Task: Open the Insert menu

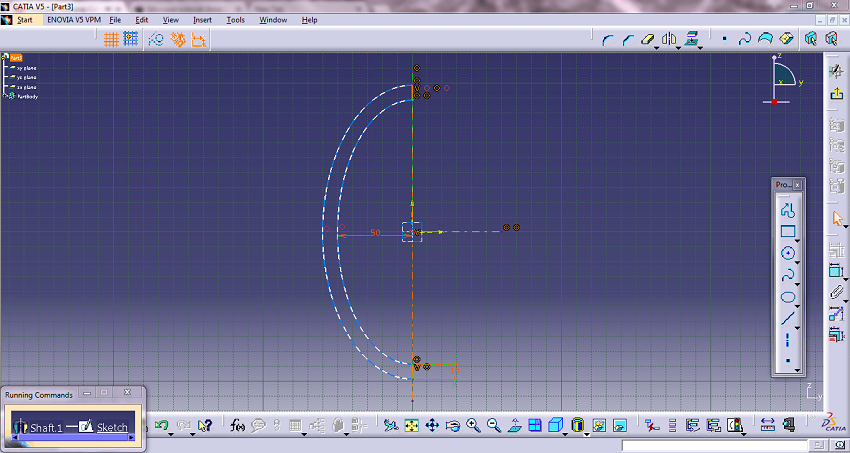Action: pyautogui.click(x=202, y=20)
